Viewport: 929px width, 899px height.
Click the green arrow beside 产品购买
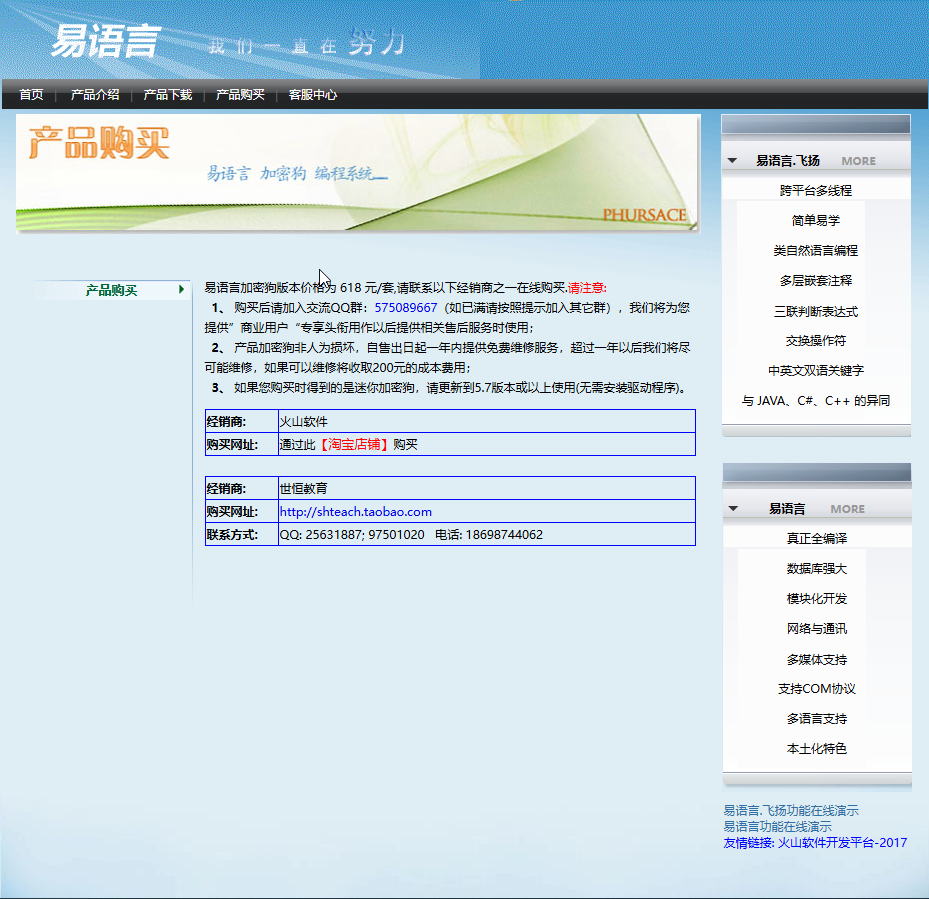click(181, 290)
